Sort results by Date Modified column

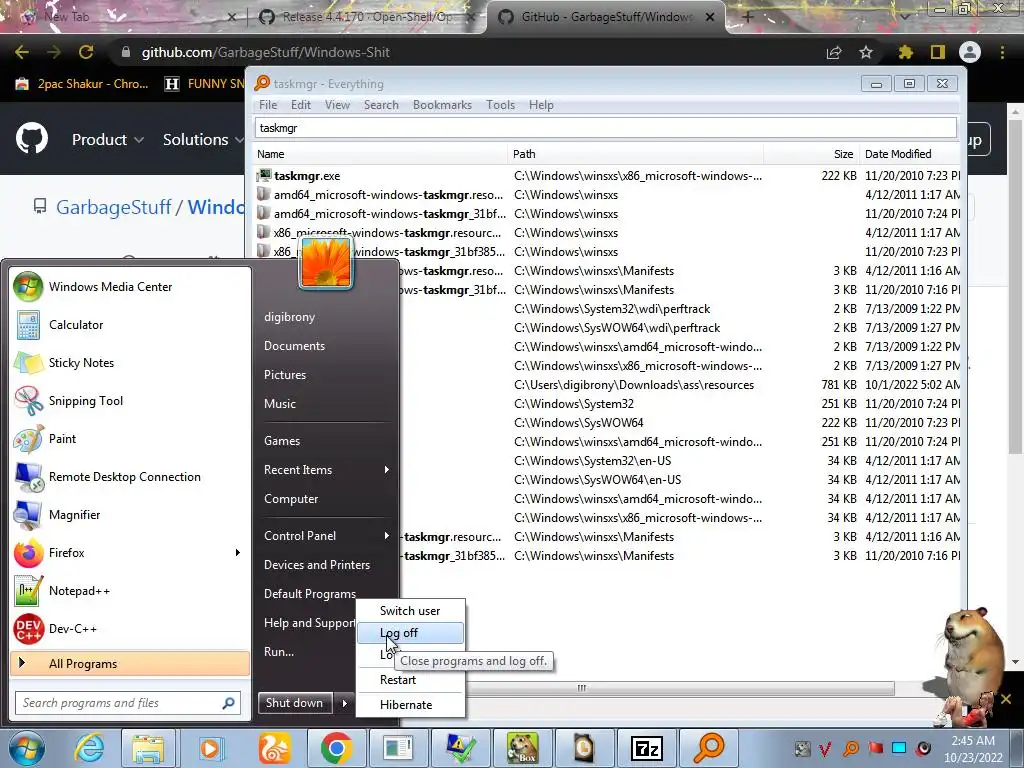pyautogui.click(x=910, y=154)
